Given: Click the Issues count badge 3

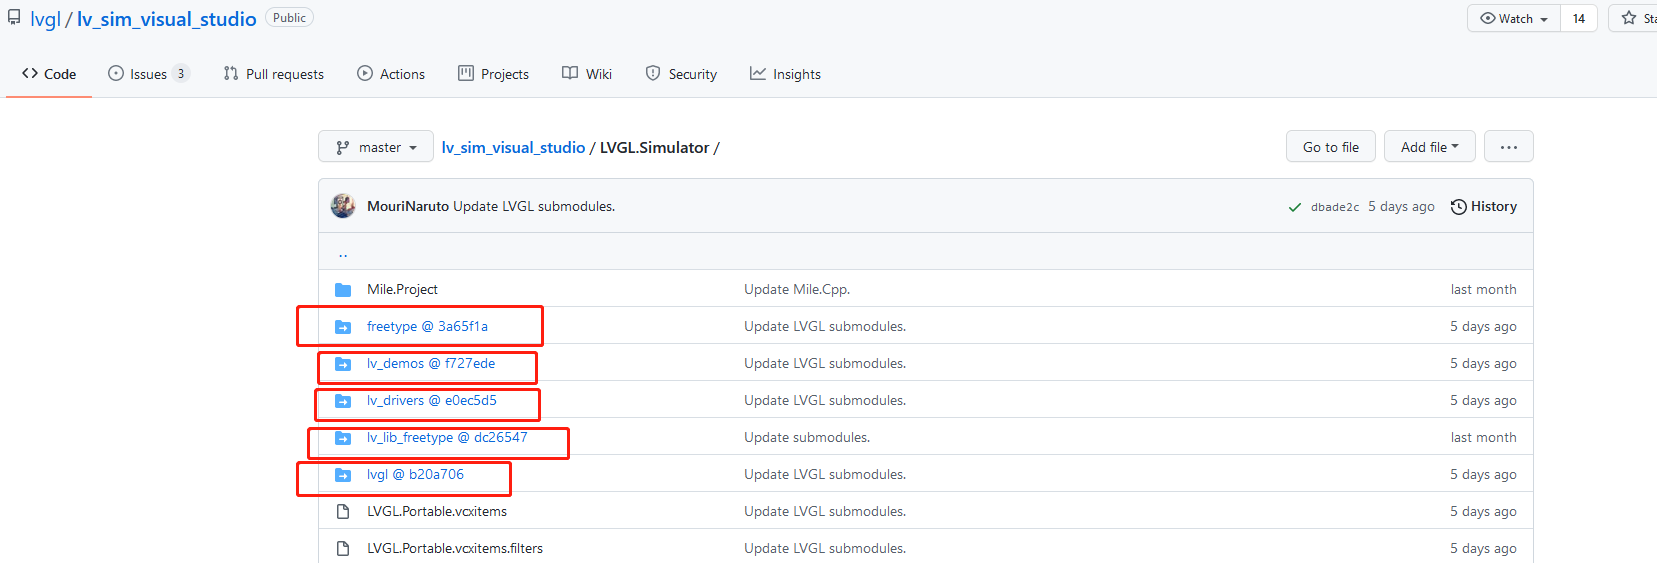Looking at the screenshot, I should pos(181,74).
